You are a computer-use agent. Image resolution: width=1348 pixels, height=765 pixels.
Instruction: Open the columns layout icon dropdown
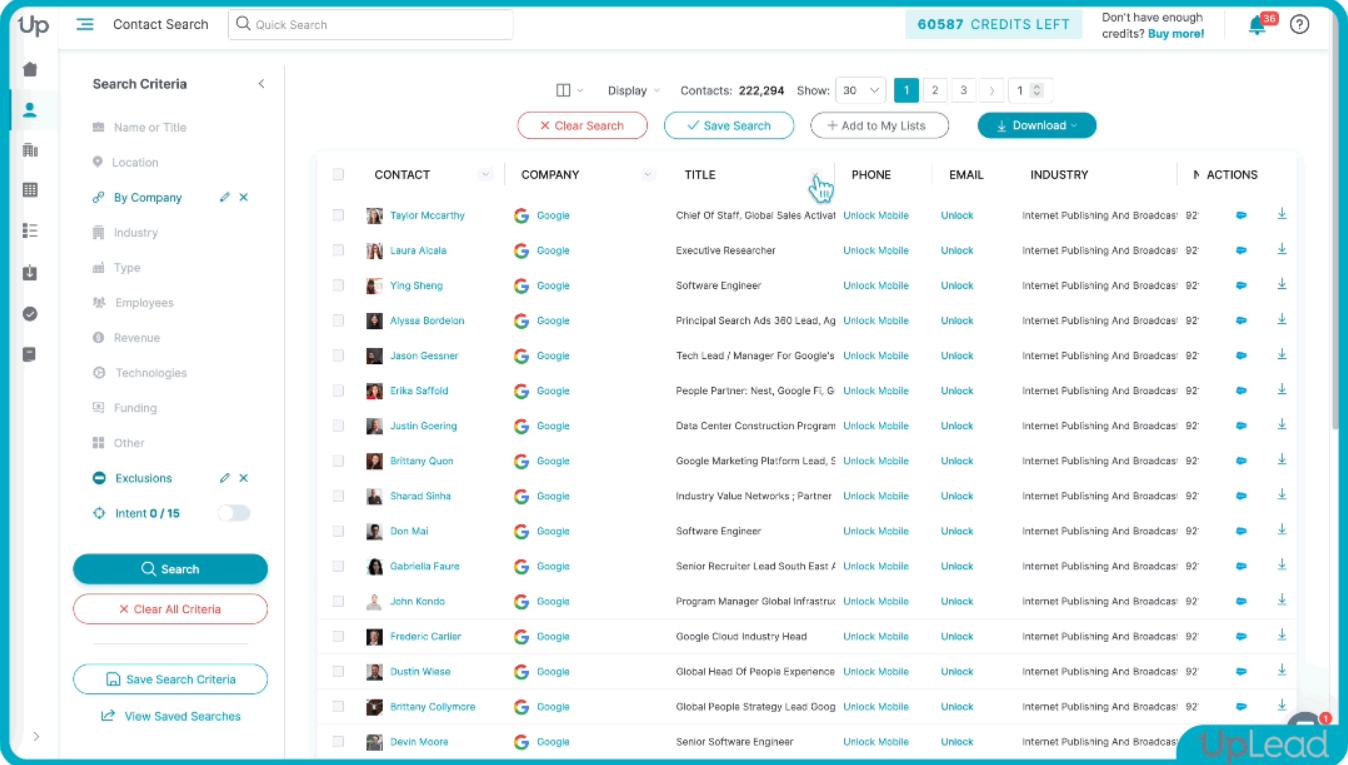[x=569, y=90]
